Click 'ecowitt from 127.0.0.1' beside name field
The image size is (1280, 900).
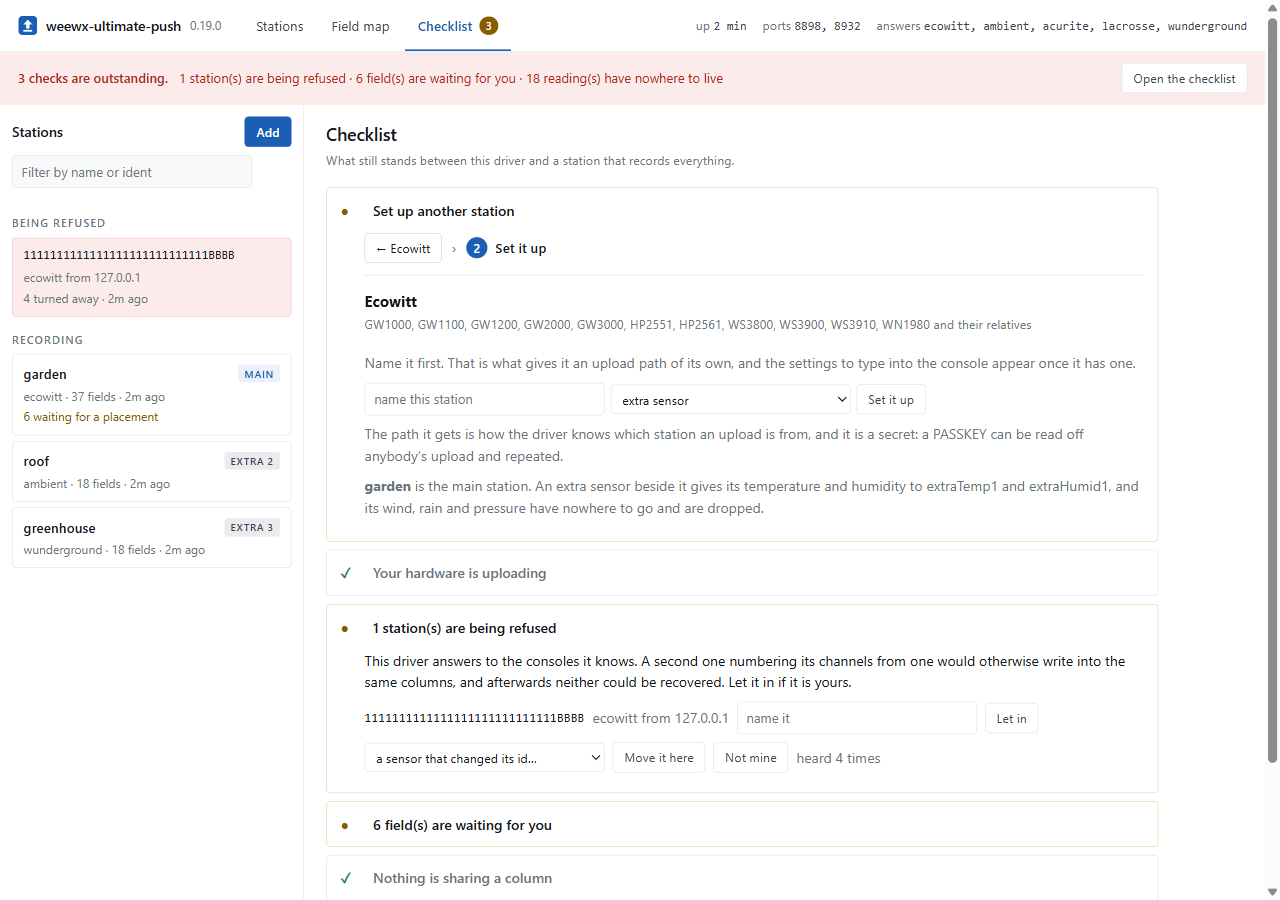click(x=661, y=718)
